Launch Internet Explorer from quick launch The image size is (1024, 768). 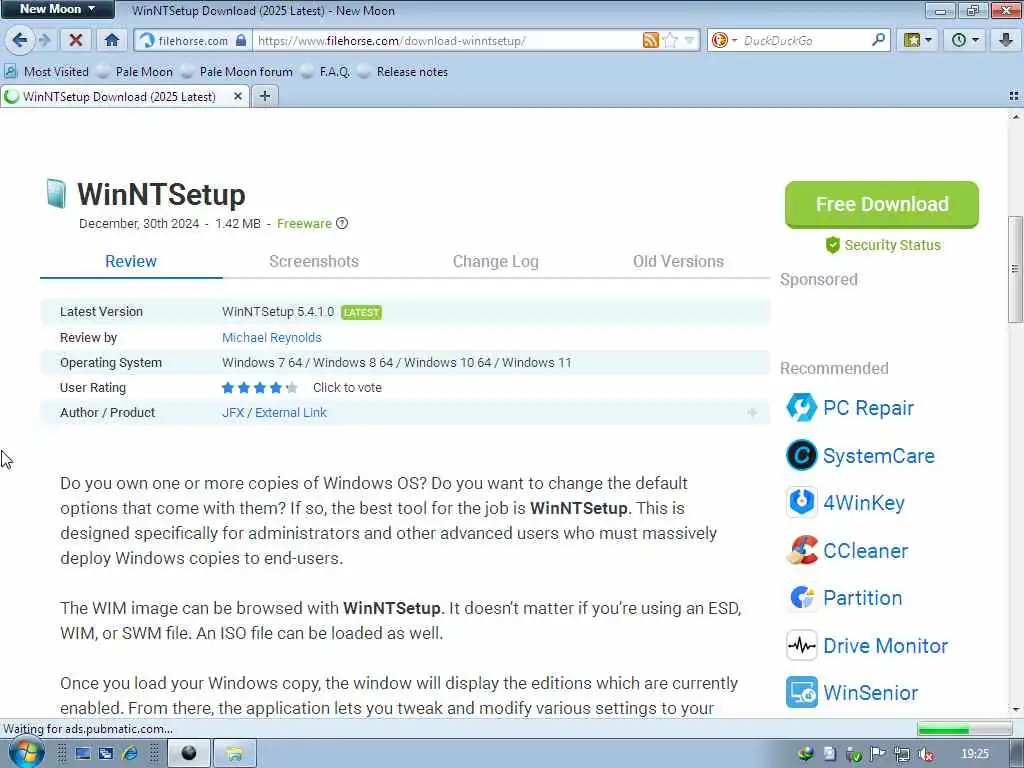(x=130, y=754)
